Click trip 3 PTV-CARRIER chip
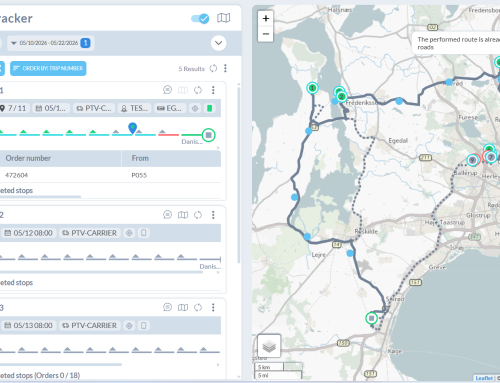Image resolution: width=500 pixels, height=383 pixels. click(90, 325)
